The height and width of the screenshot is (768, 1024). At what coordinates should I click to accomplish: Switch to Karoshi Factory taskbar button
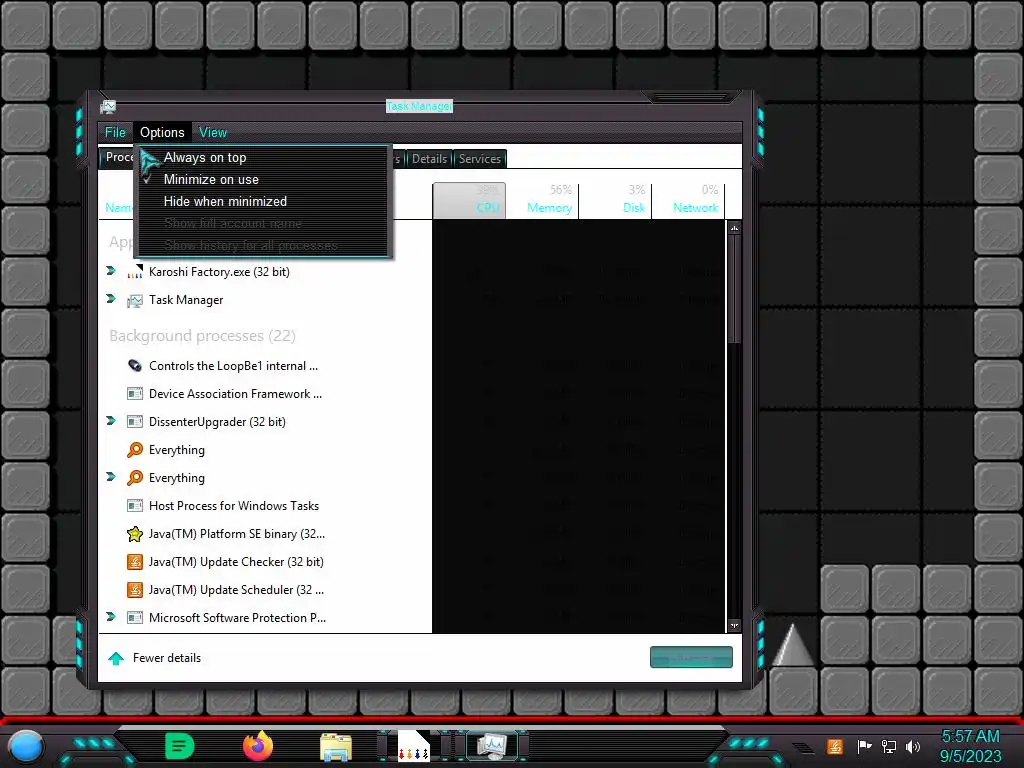click(x=413, y=746)
